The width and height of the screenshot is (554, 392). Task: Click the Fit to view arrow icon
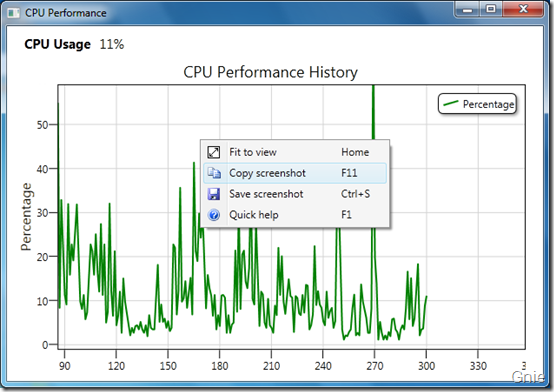tap(214, 152)
